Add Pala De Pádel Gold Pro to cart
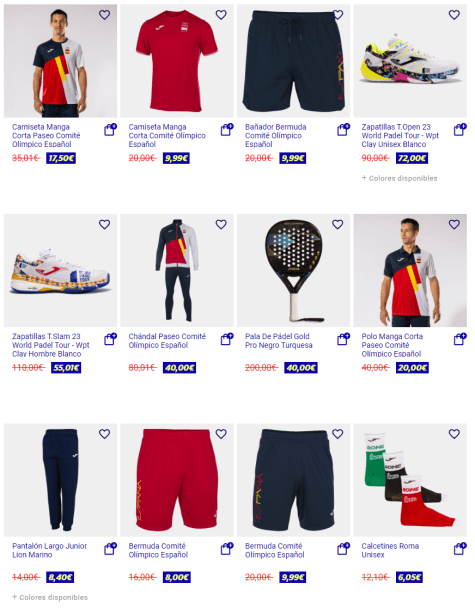This screenshot has height=608, width=475. click(x=344, y=339)
